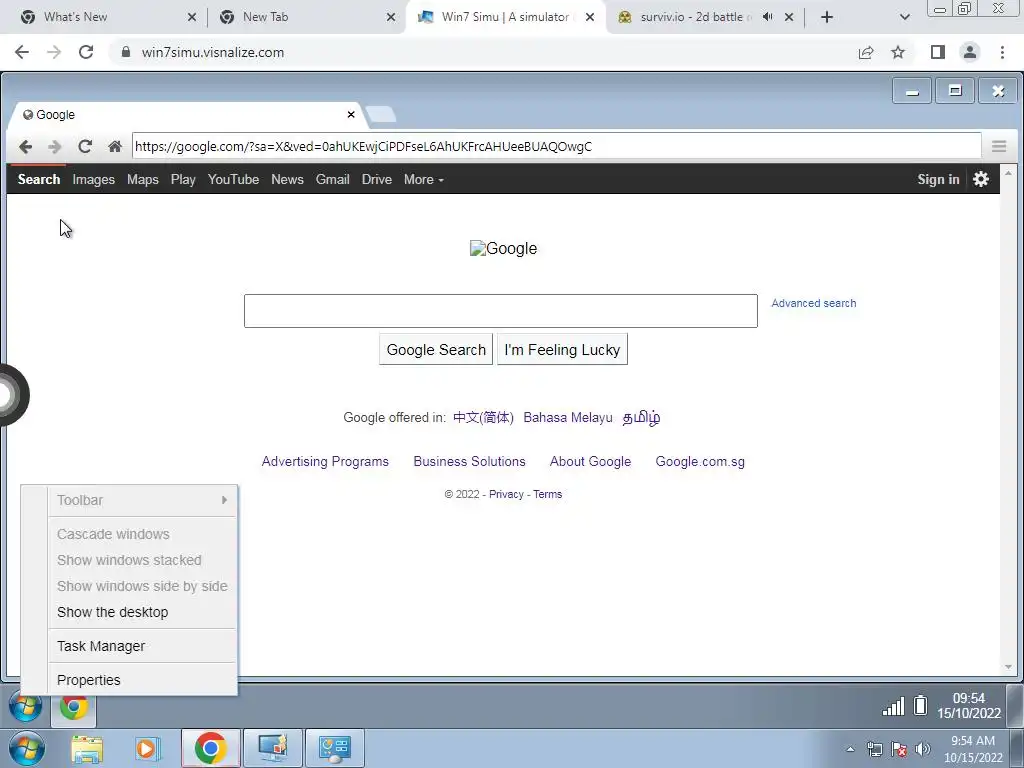
Task: Click the simulated browser forward arrow
Action: click(55, 147)
